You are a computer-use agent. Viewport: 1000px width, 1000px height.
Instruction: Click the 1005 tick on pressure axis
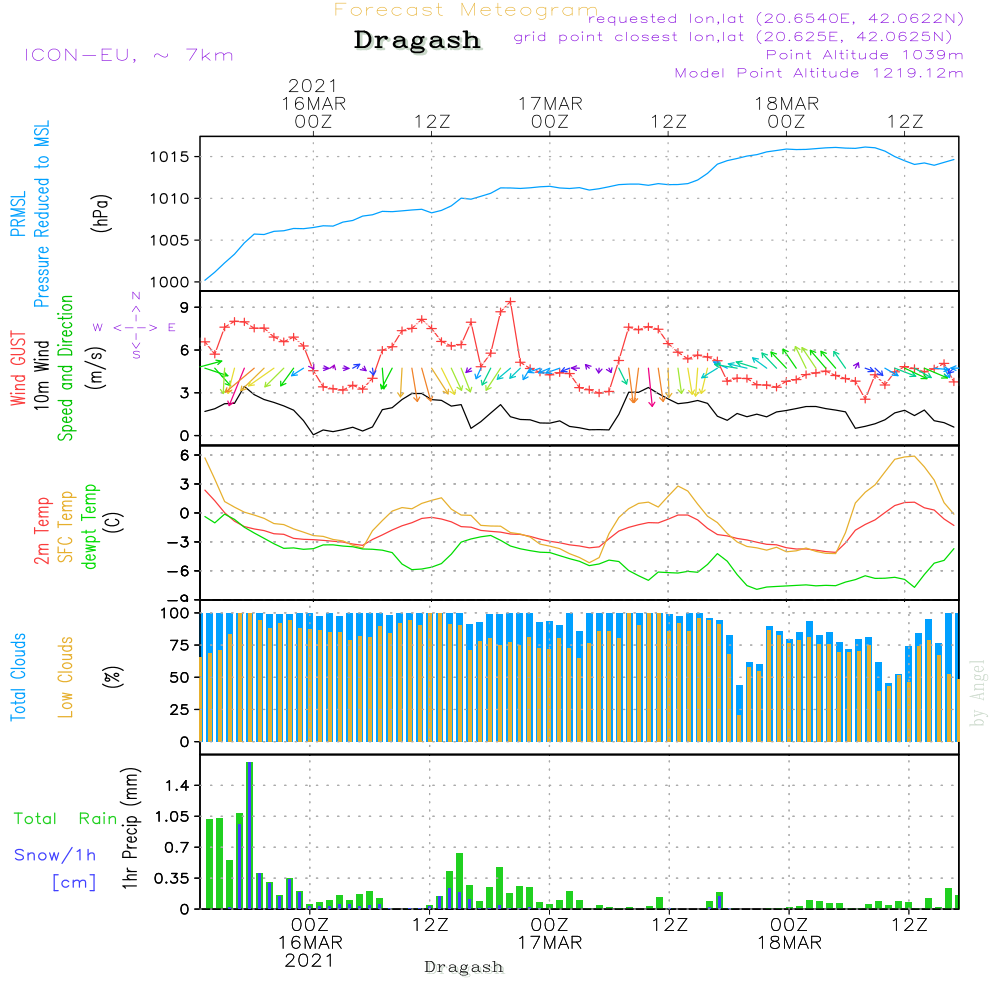pos(170,240)
